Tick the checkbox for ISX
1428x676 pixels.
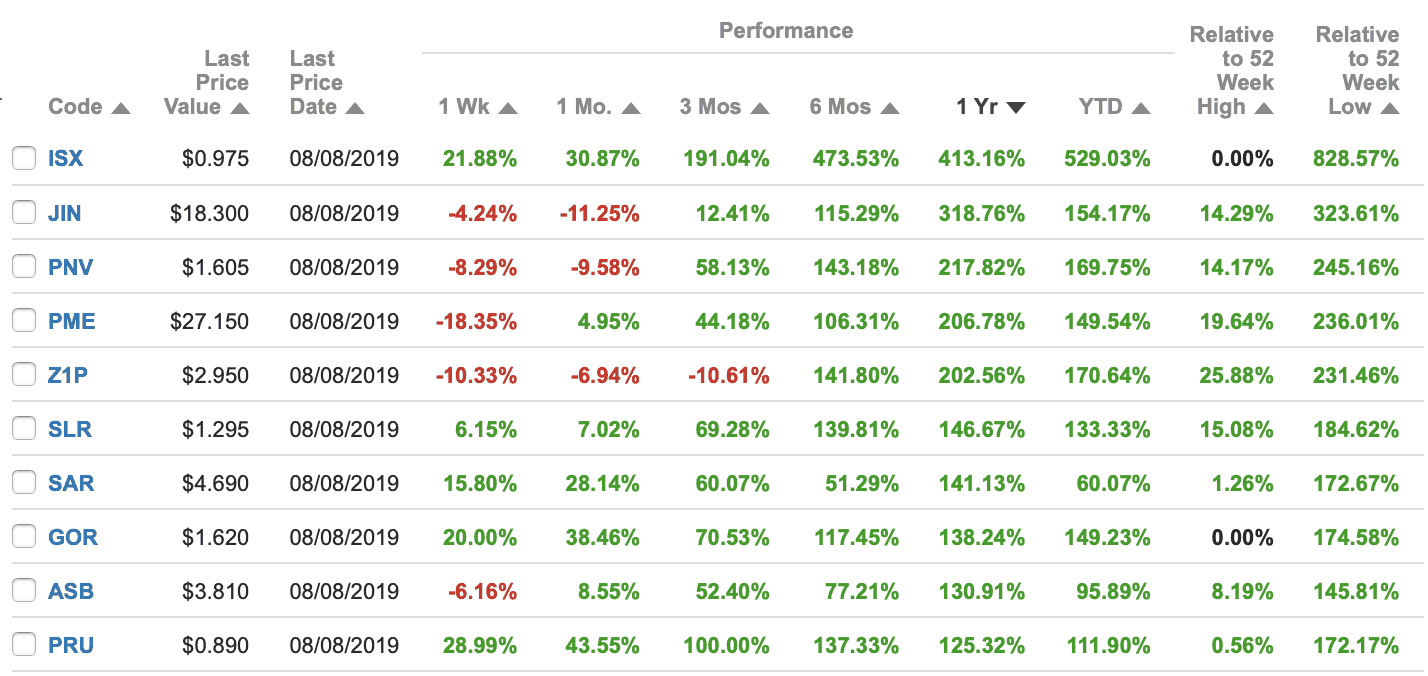click(24, 158)
